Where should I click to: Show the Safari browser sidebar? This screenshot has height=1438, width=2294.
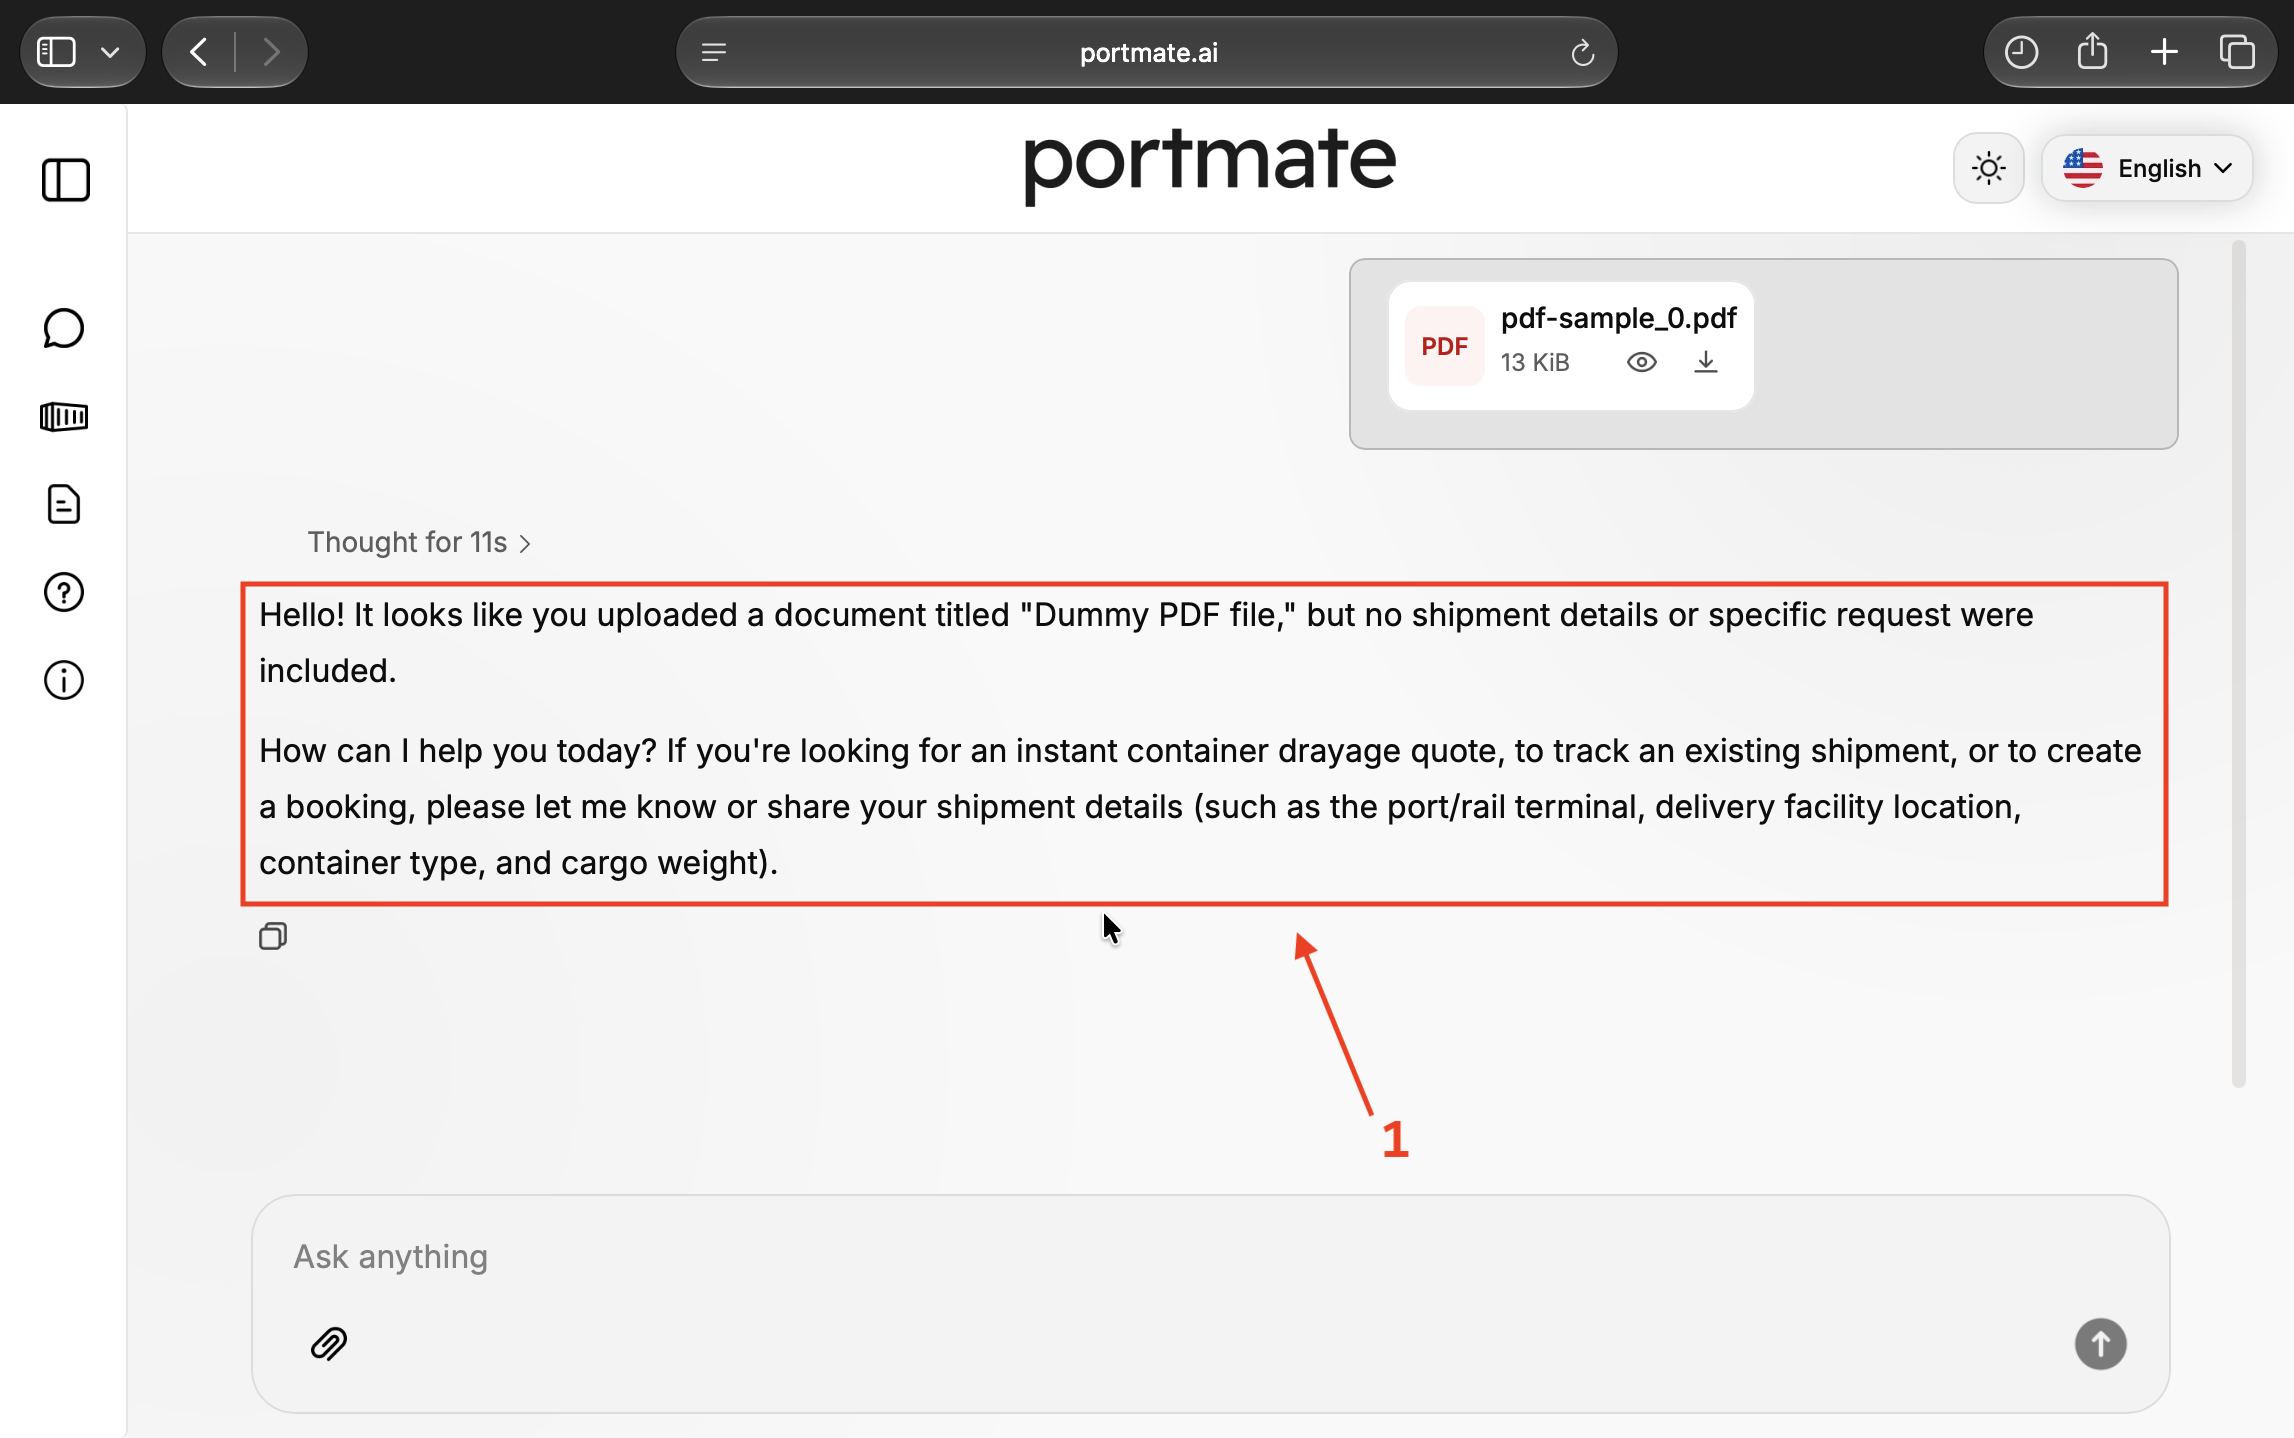(56, 52)
